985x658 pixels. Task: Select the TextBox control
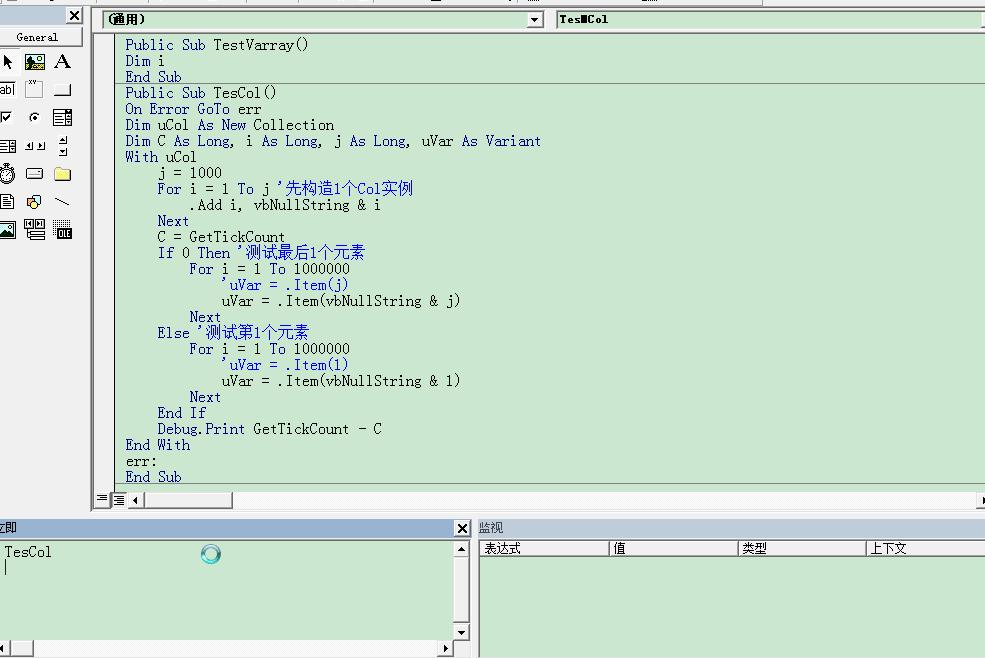[8, 89]
